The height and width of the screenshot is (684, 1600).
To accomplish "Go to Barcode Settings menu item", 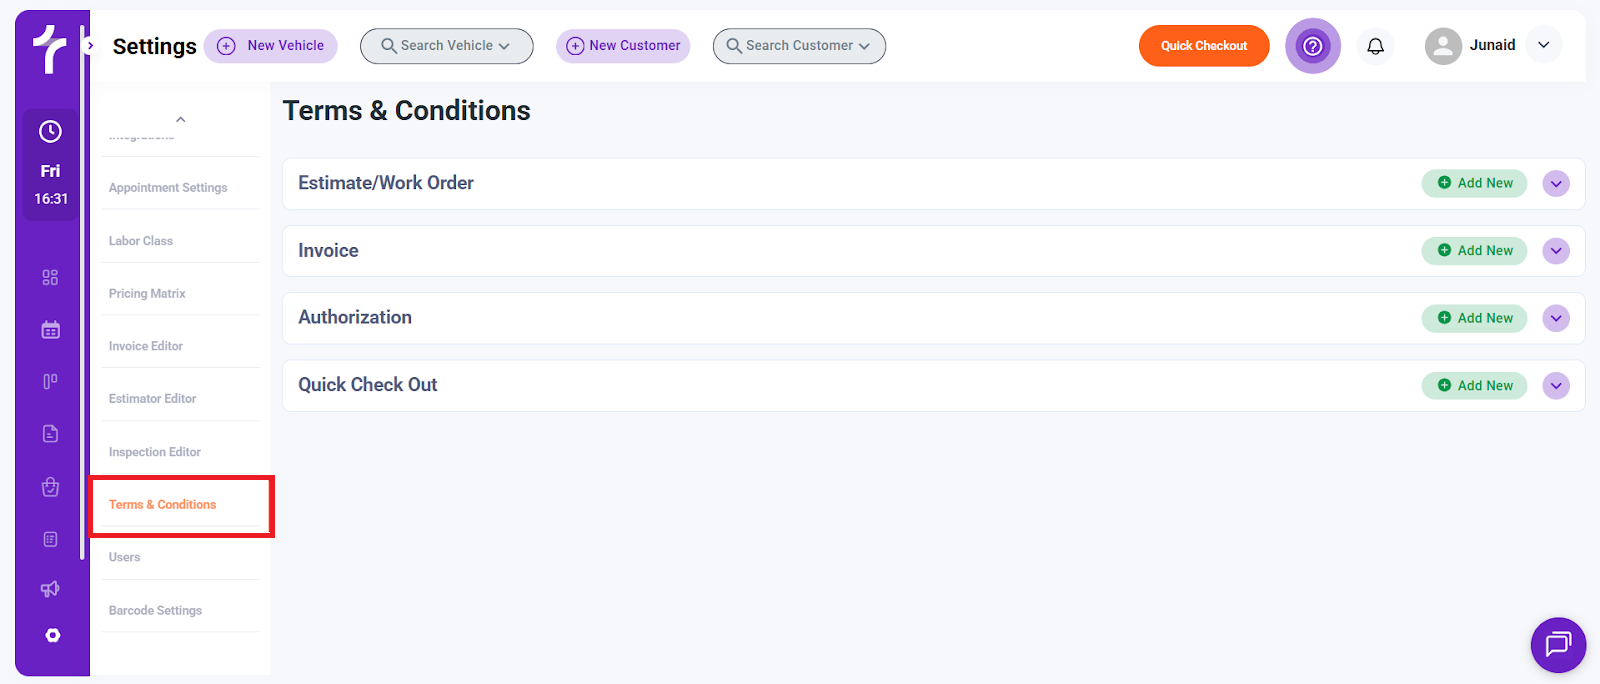I will click(x=155, y=611).
